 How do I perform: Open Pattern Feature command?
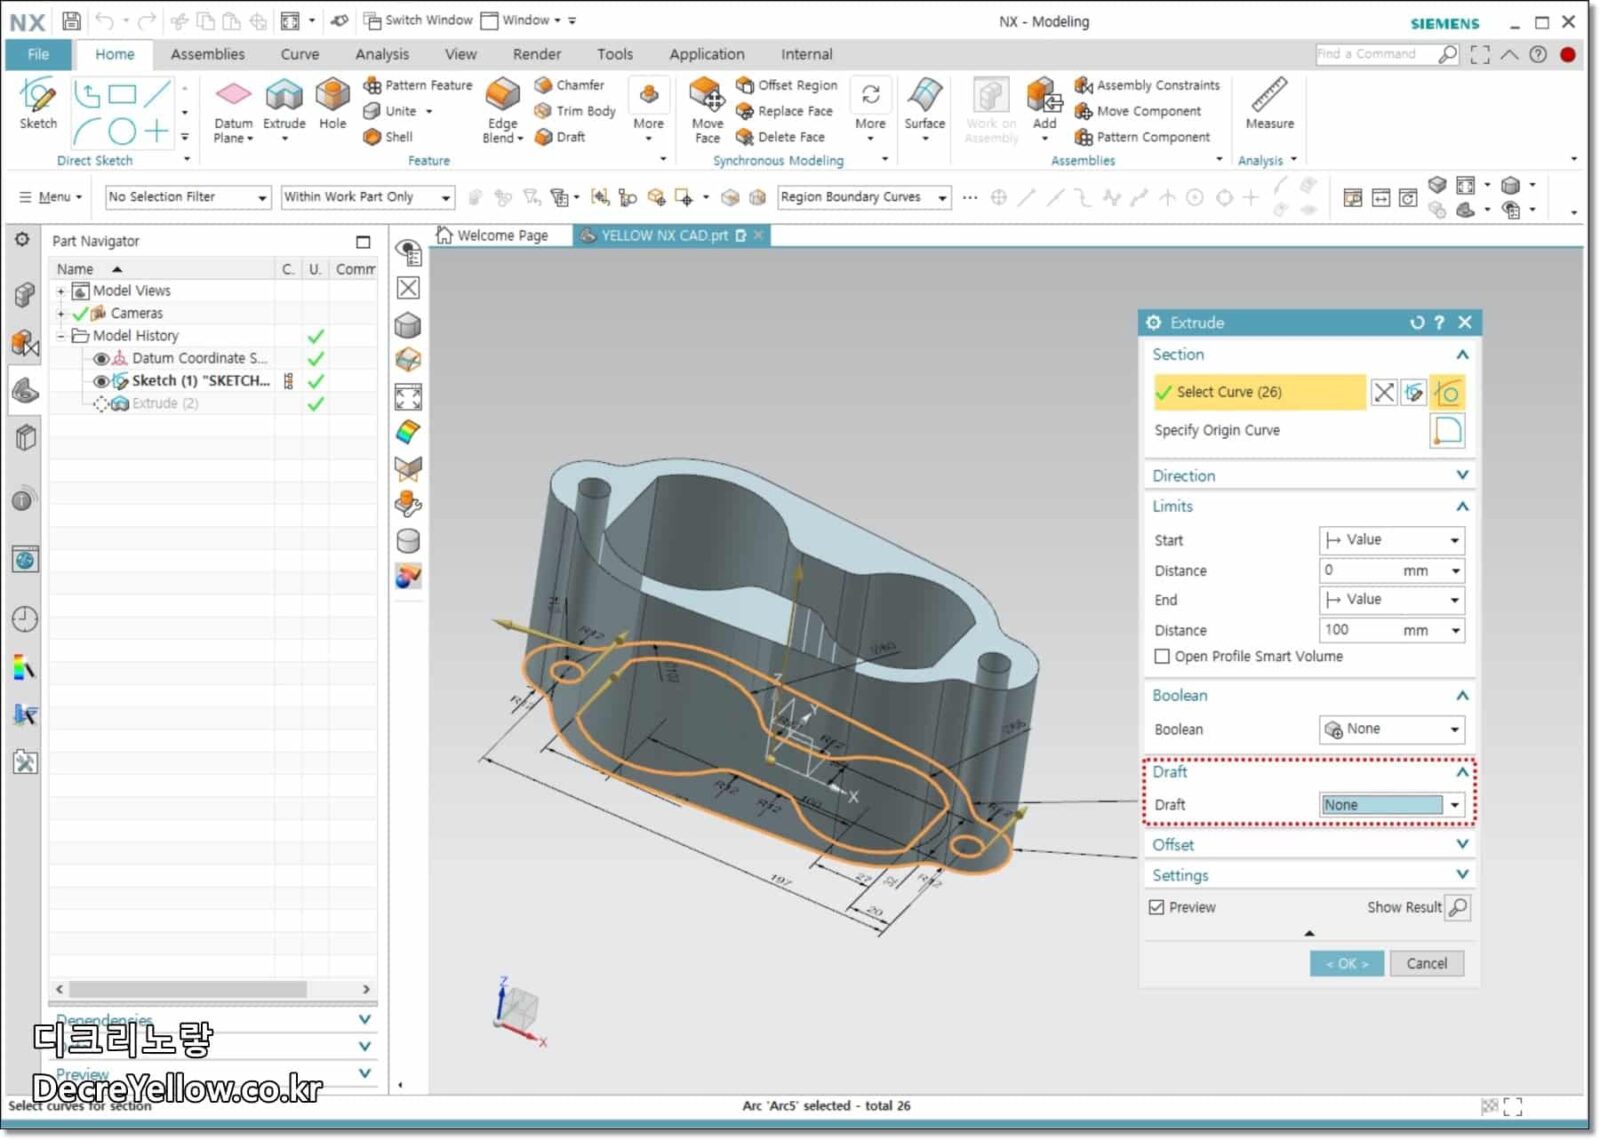pyautogui.click(x=417, y=85)
